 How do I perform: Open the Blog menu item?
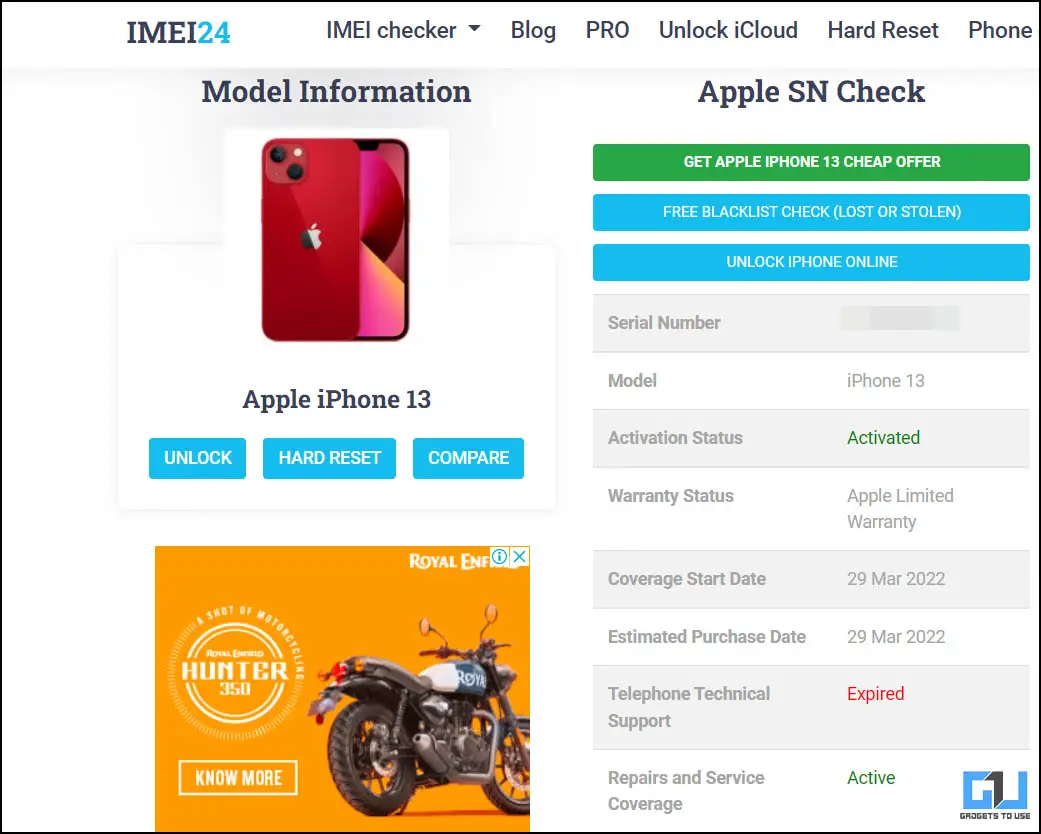(x=533, y=31)
